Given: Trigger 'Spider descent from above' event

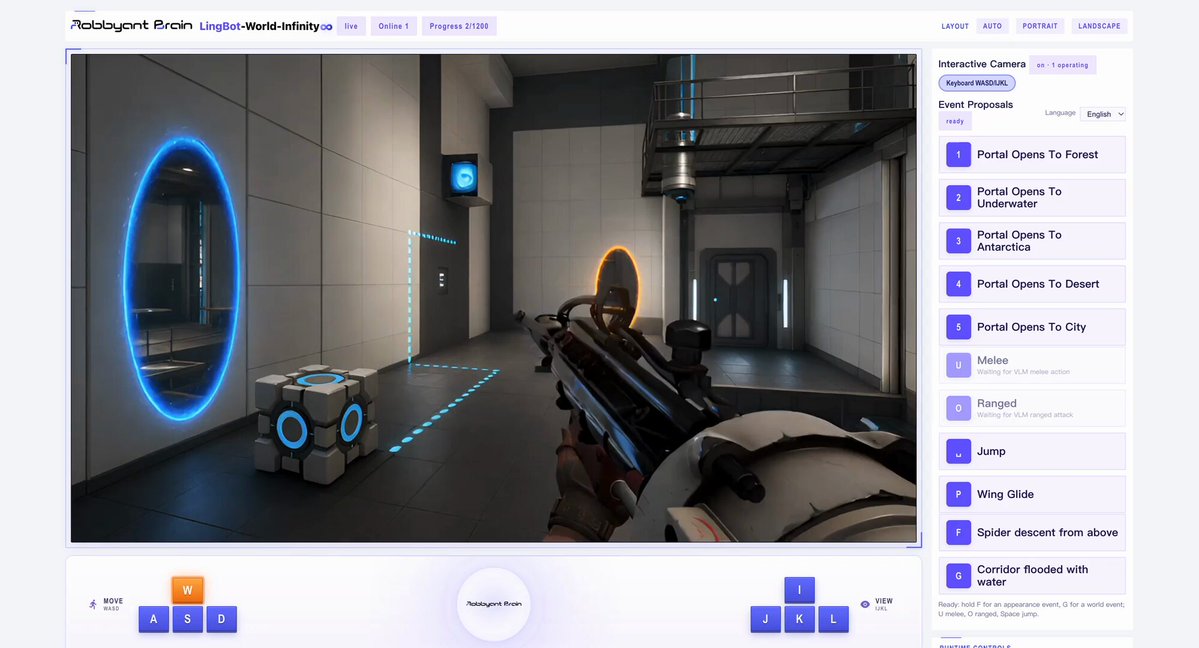Looking at the screenshot, I should click(1032, 532).
